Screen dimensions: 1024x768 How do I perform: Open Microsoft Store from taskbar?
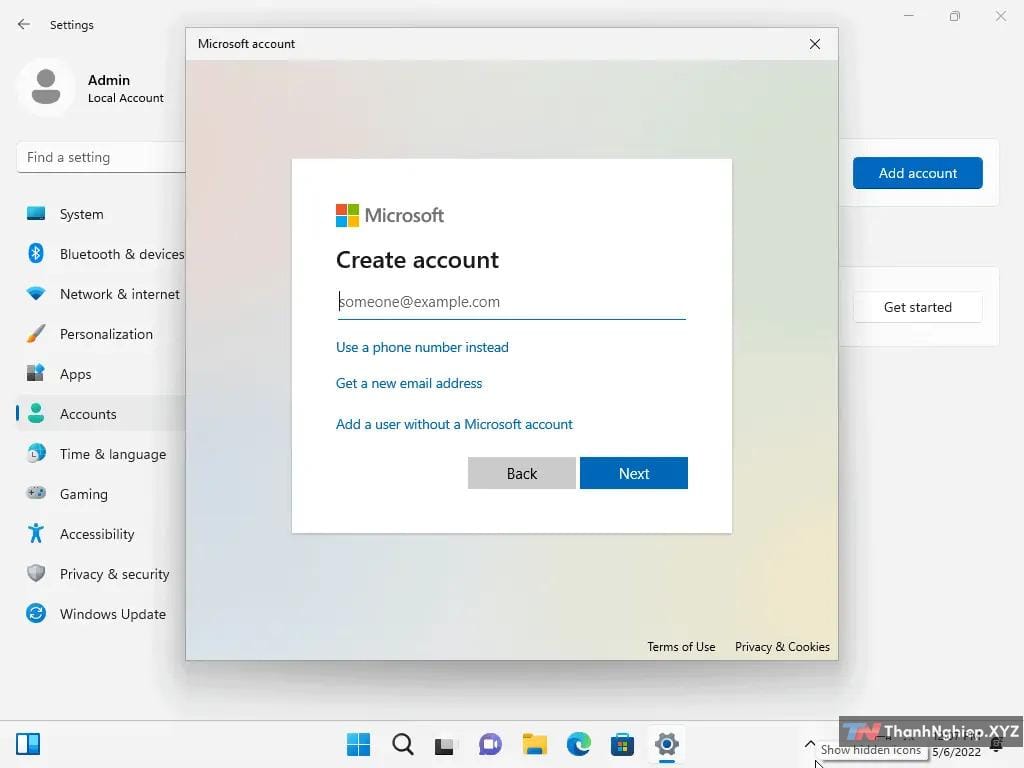[622, 744]
